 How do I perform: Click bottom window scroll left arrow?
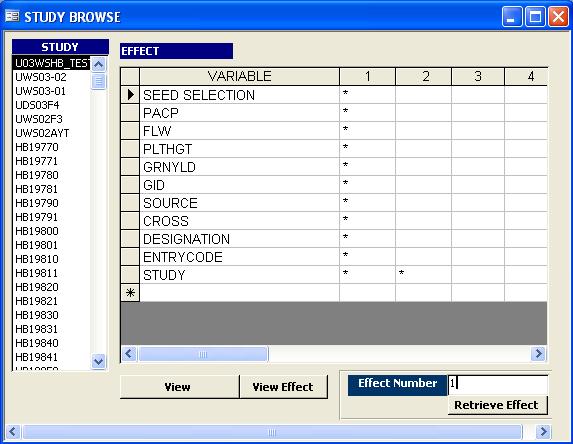coord(13,432)
